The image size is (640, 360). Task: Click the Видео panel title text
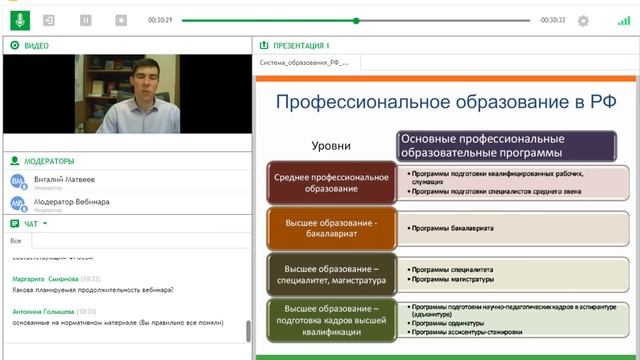(36, 46)
